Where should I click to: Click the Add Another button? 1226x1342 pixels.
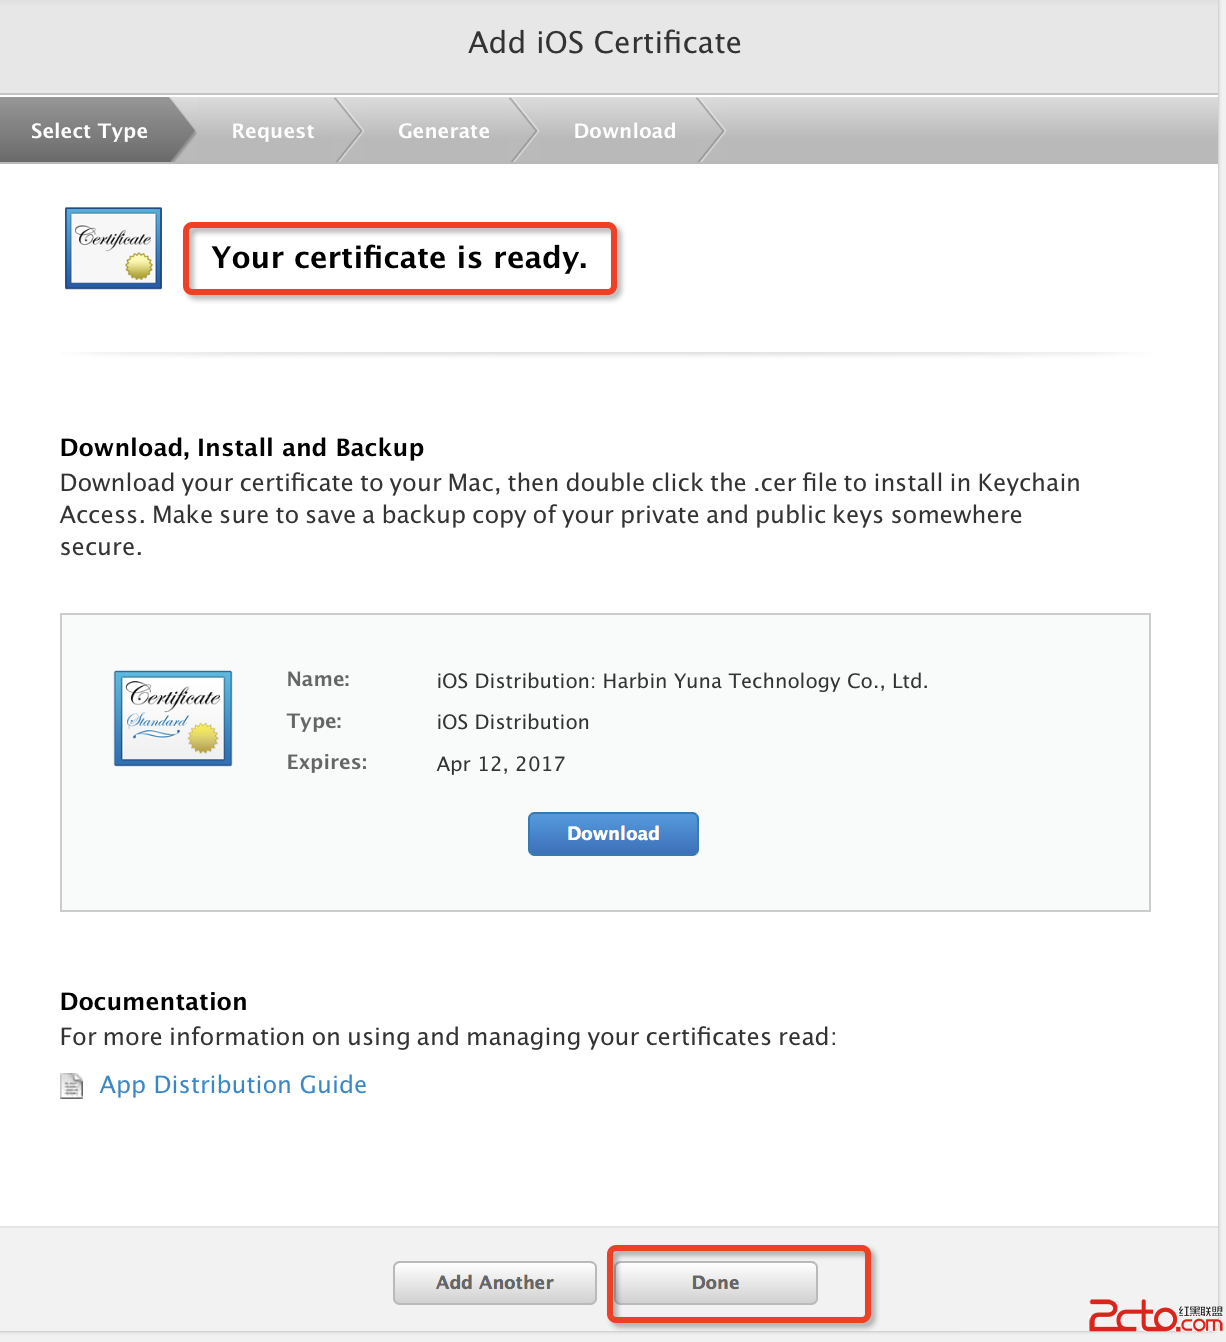pos(494,1282)
